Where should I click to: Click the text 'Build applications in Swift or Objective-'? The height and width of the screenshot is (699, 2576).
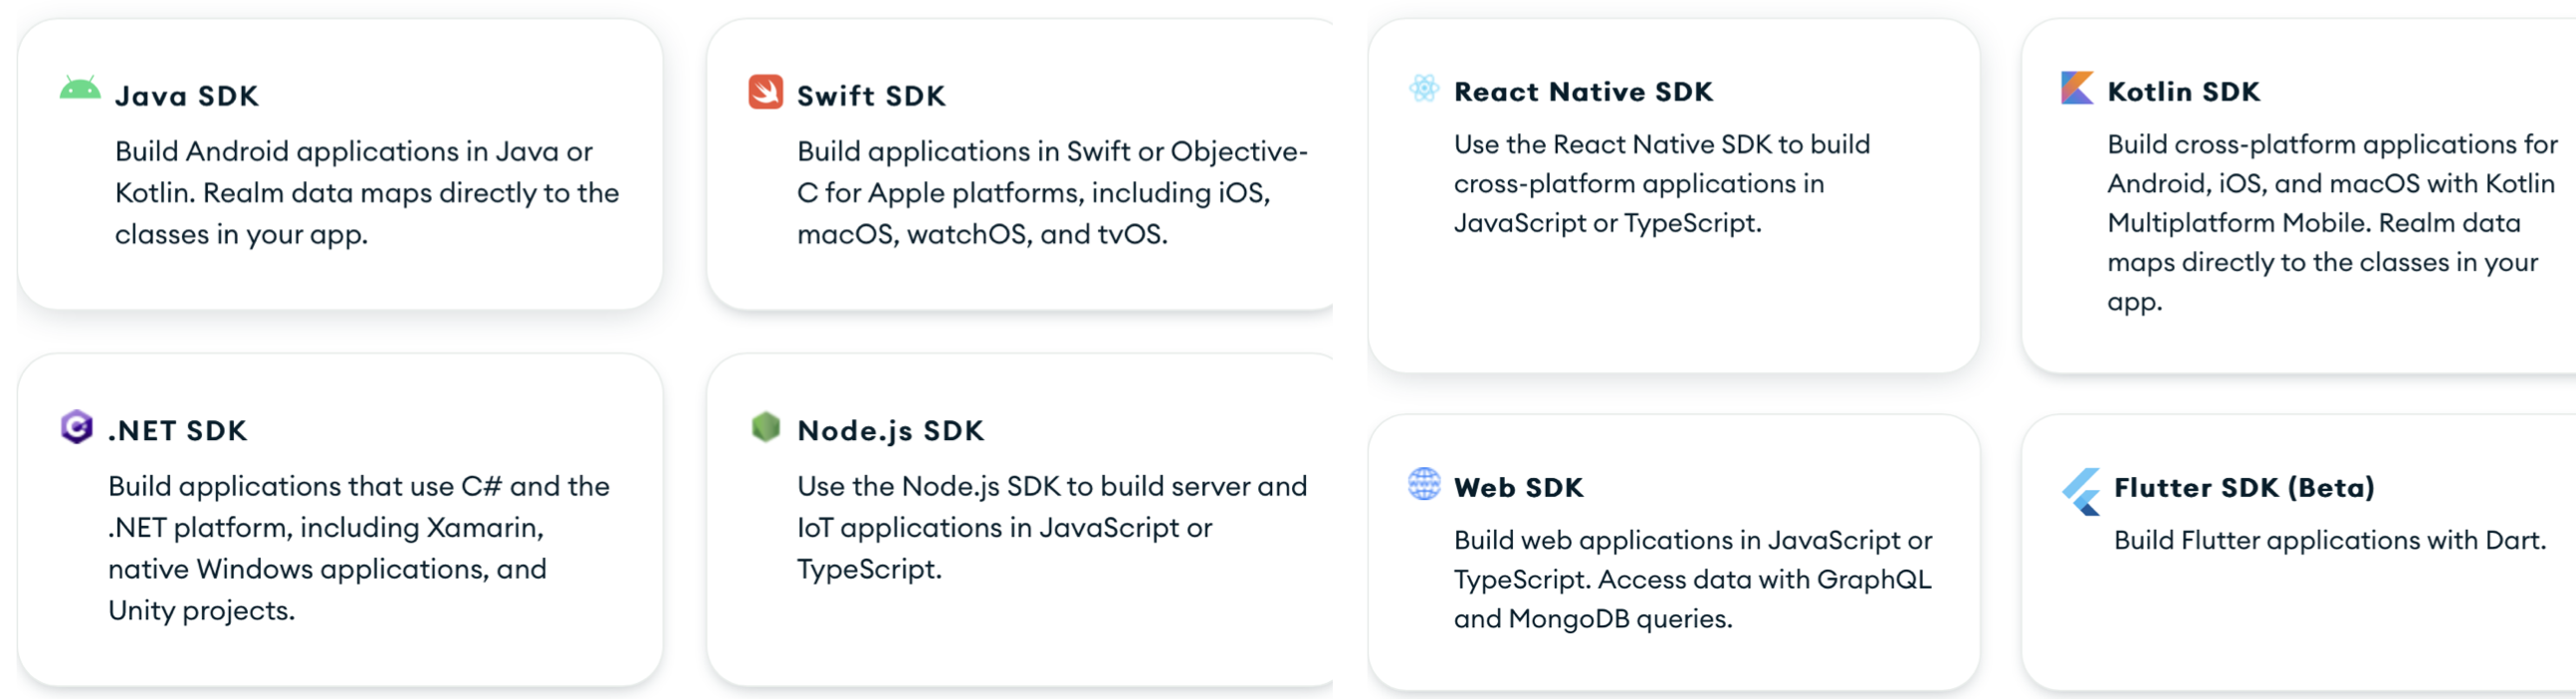[x=1052, y=151]
